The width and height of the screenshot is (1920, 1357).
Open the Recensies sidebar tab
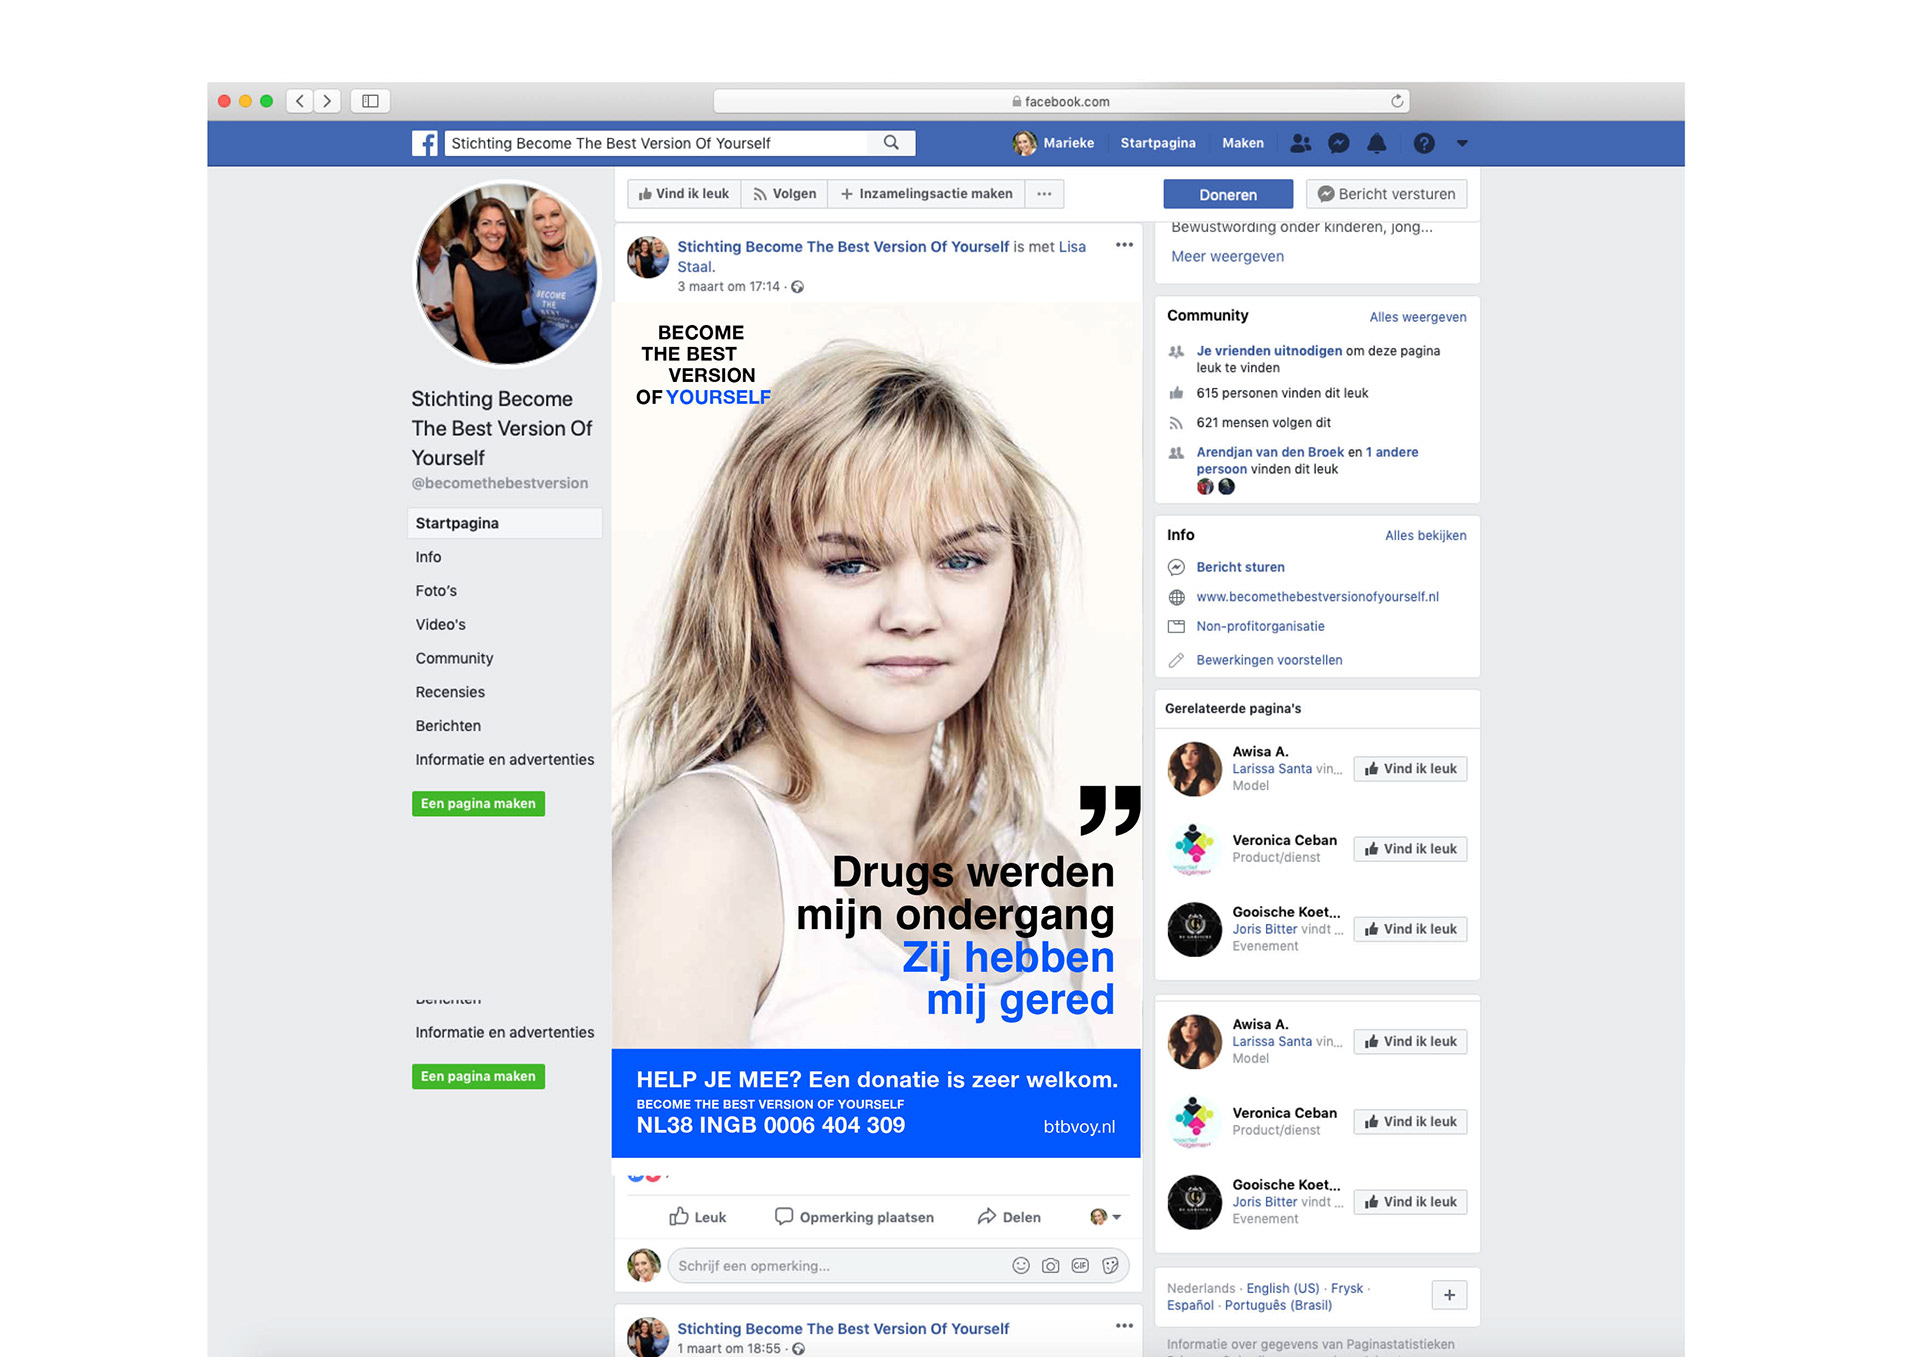coord(450,692)
